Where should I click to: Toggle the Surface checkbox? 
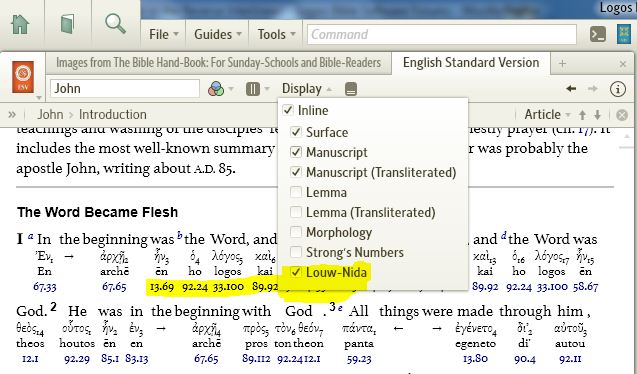click(x=296, y=132)
